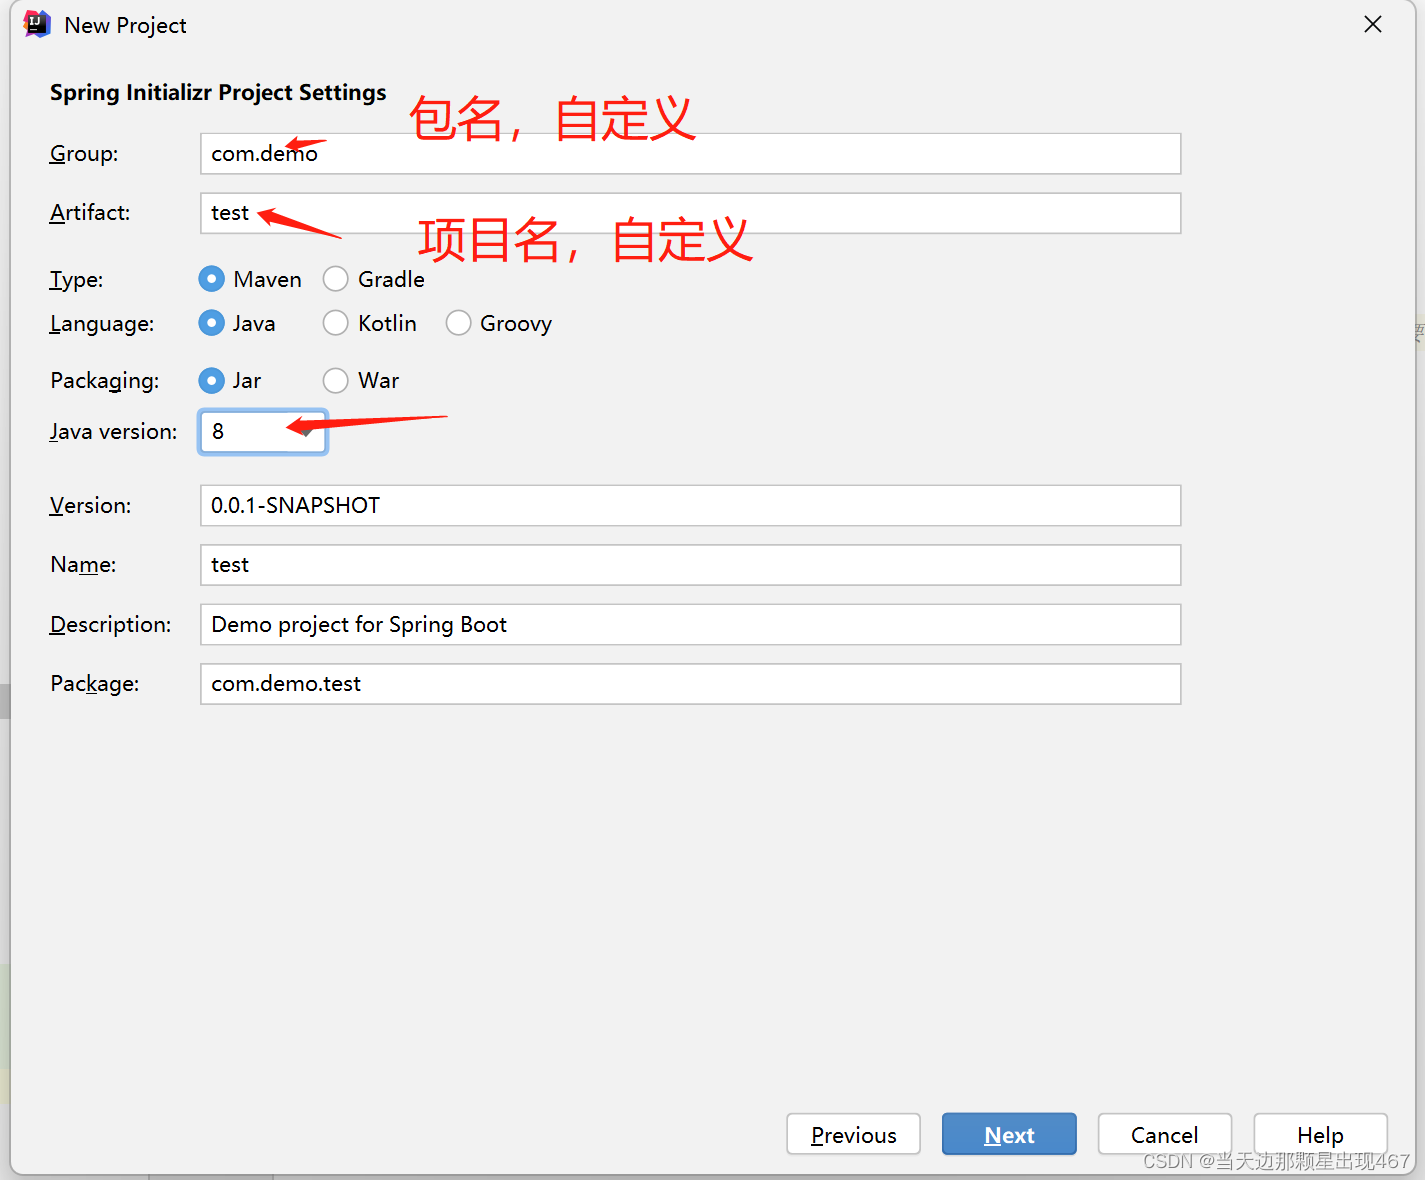Image resolution: width=1425 pixels, height=1180 pixels.
Task: Click the Next button
Action: point(1009,1134)
